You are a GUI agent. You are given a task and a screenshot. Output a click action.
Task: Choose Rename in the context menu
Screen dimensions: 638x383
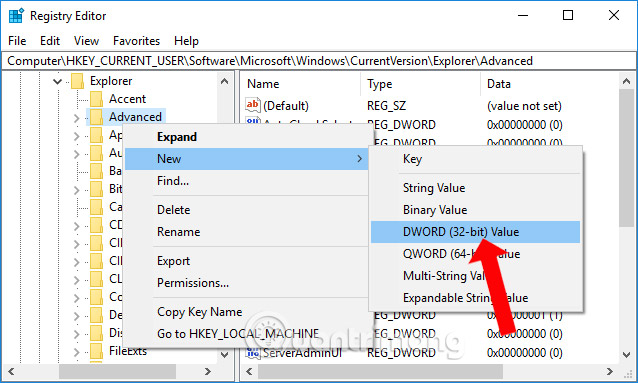pos(247,232)
